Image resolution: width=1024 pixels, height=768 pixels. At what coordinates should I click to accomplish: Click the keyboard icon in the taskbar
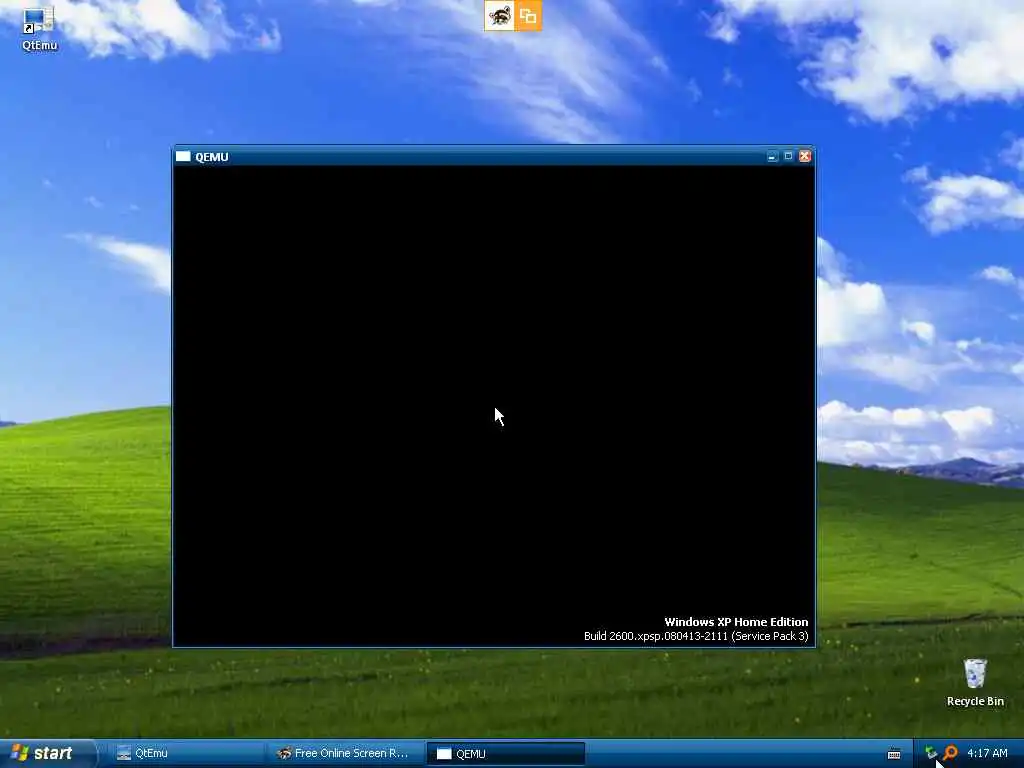tap(894, 754)
